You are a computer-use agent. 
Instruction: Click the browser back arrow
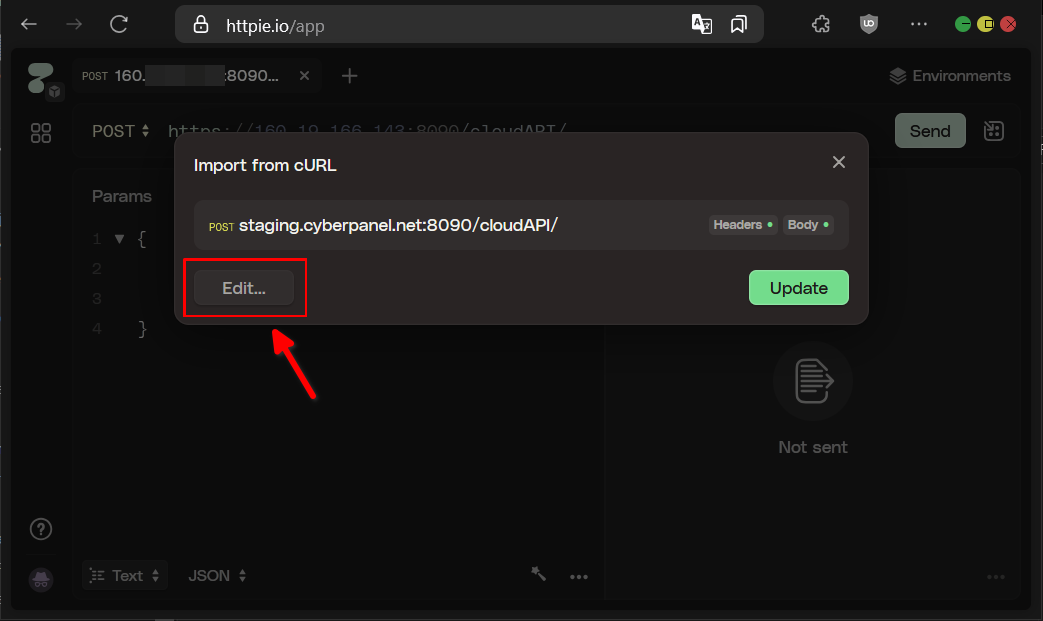coord(29,25)
